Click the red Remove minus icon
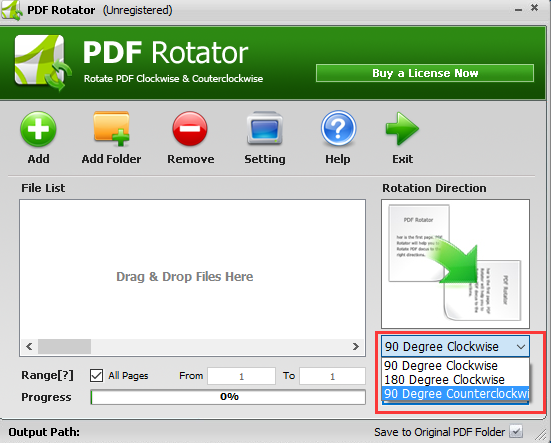The width and height of the screenshot is (551, 443). click(190, 129)
